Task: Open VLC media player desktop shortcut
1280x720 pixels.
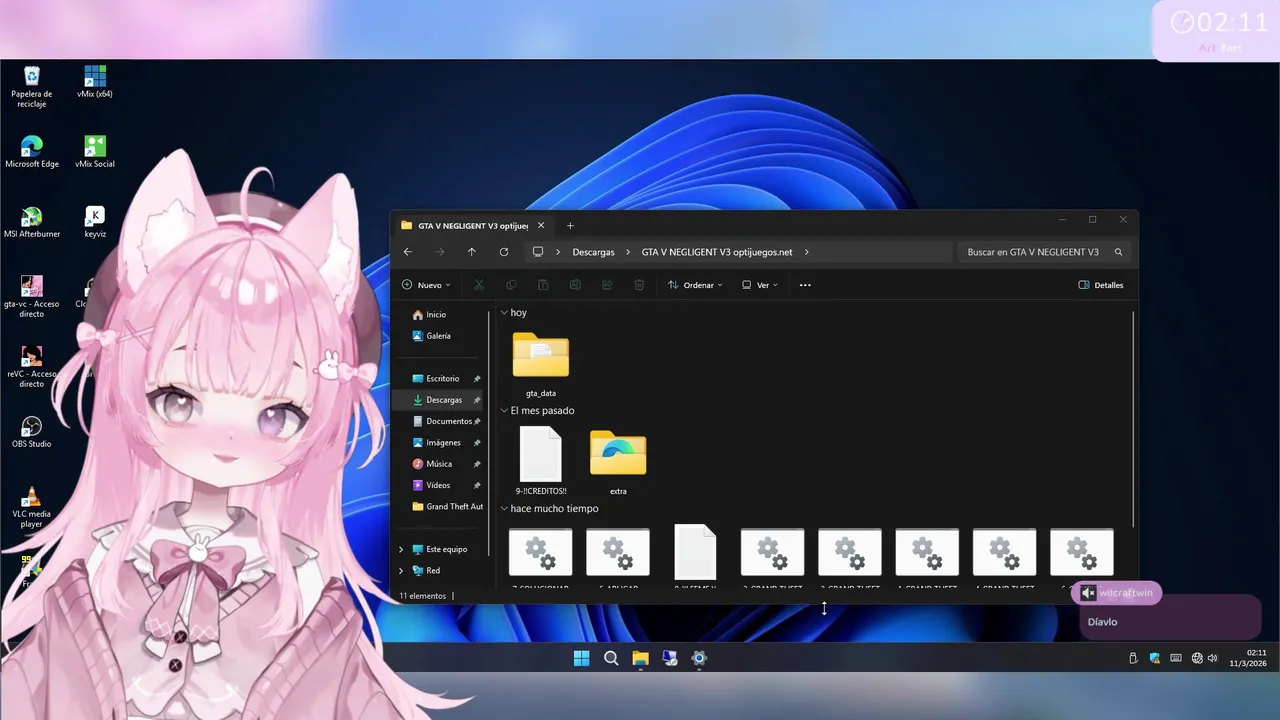Action: pos(32,507)
